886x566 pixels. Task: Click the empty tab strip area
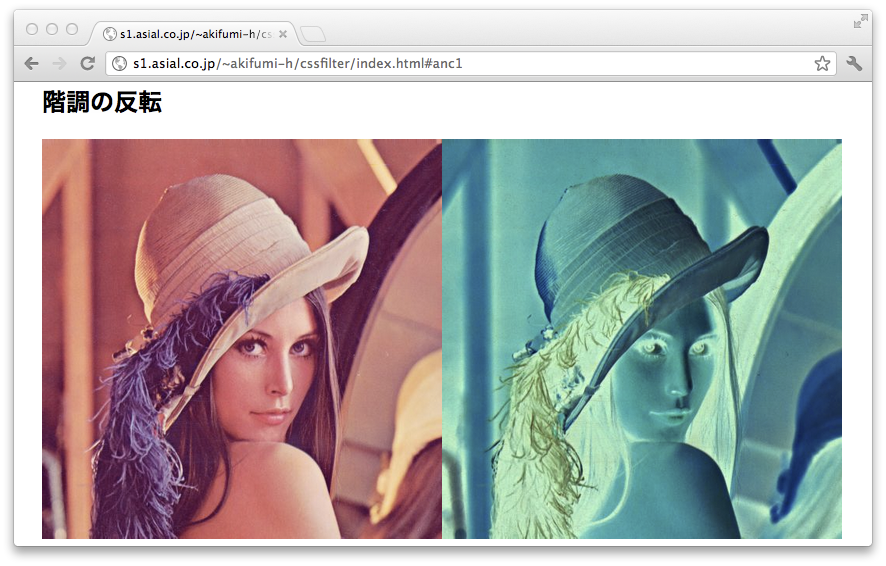click(580, 32)
